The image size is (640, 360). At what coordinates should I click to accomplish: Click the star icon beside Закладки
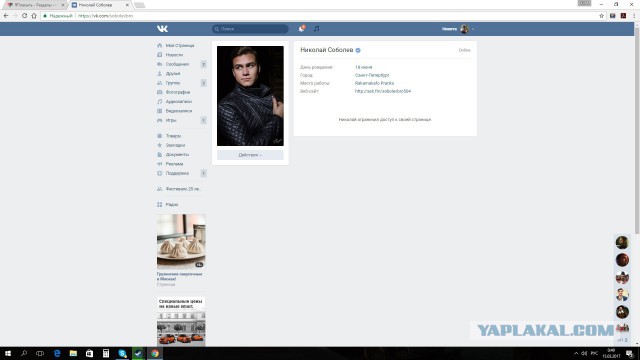(x=160, y=145)
